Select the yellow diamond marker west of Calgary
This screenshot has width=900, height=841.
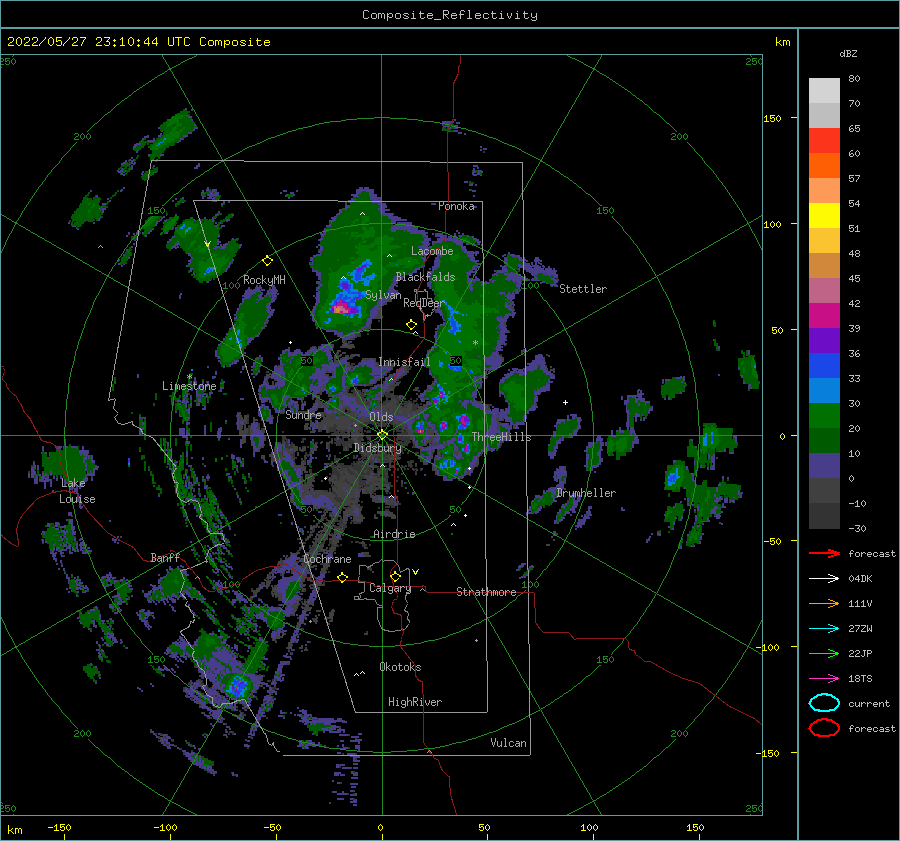click(343, 577)
